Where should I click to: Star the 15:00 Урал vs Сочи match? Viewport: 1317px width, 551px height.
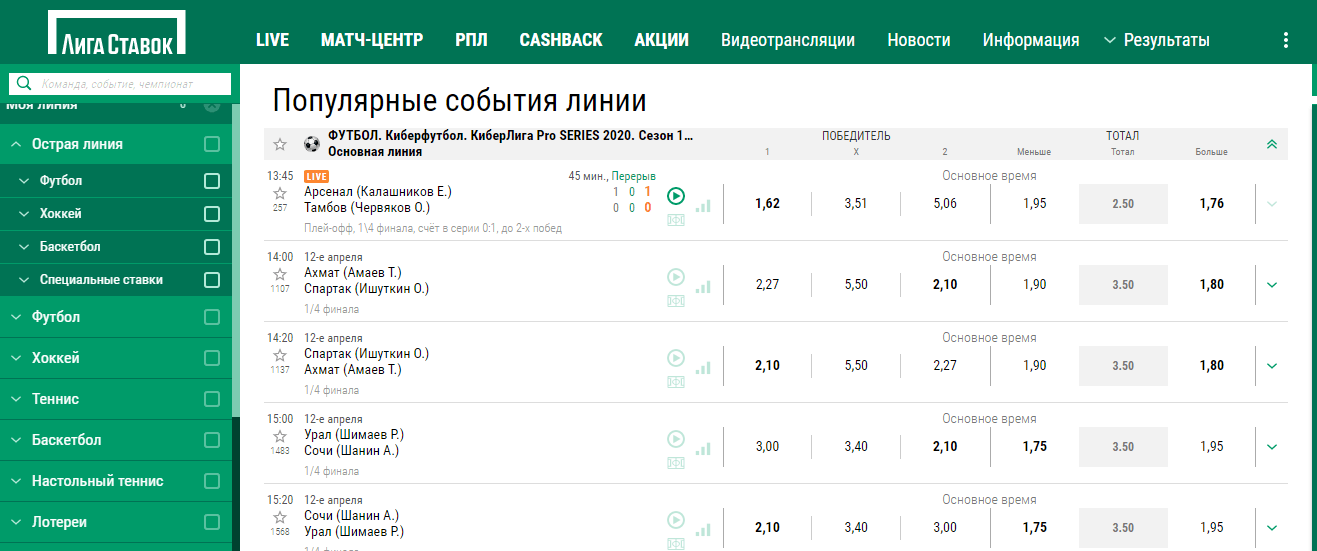click(280, 436)
